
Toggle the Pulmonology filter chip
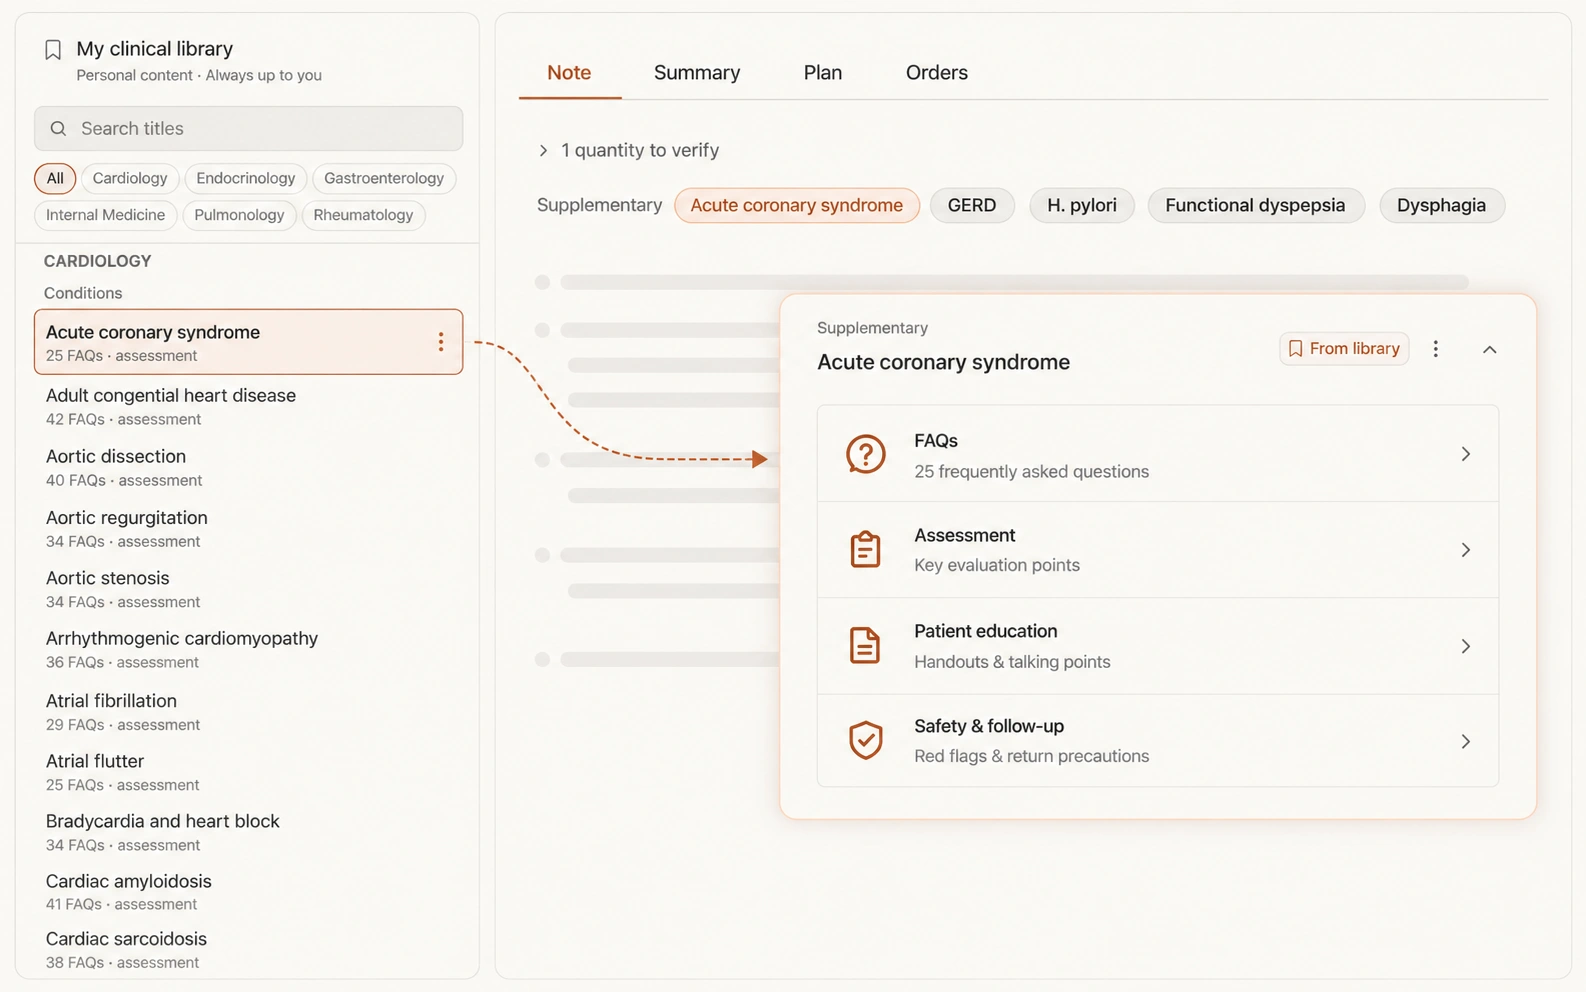click(239, 215)
